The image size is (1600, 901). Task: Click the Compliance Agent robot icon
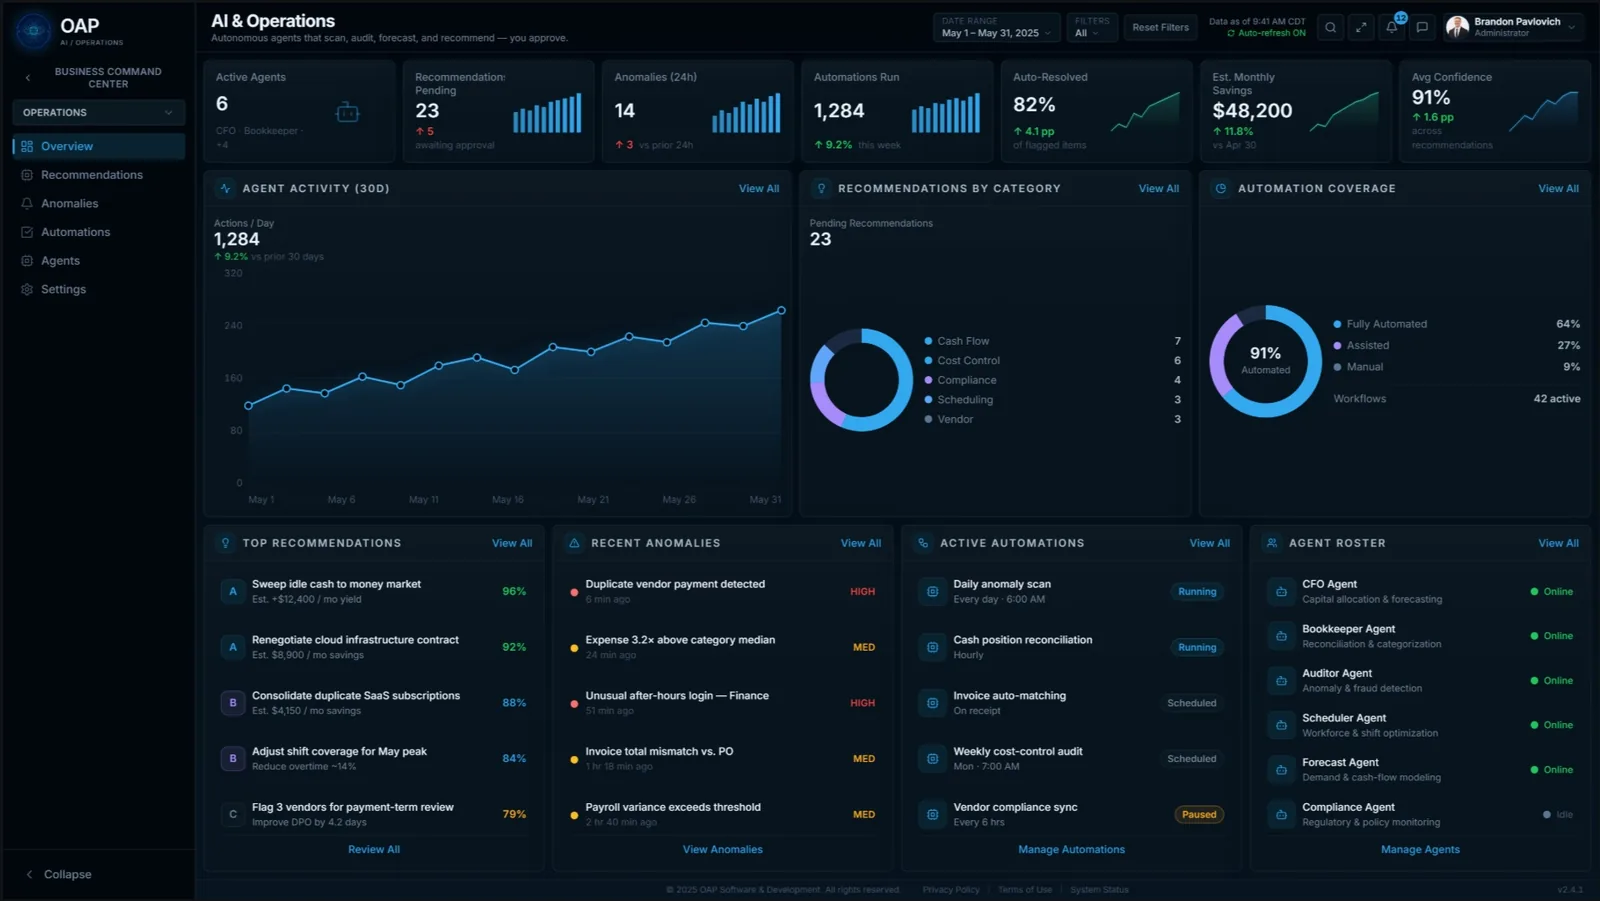1281,815
